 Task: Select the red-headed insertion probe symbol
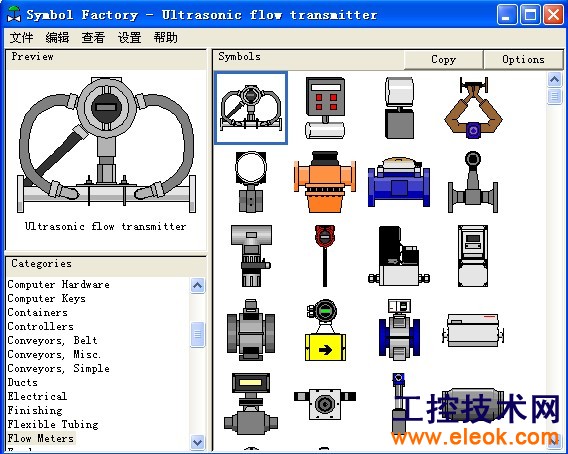pos(325,256)
